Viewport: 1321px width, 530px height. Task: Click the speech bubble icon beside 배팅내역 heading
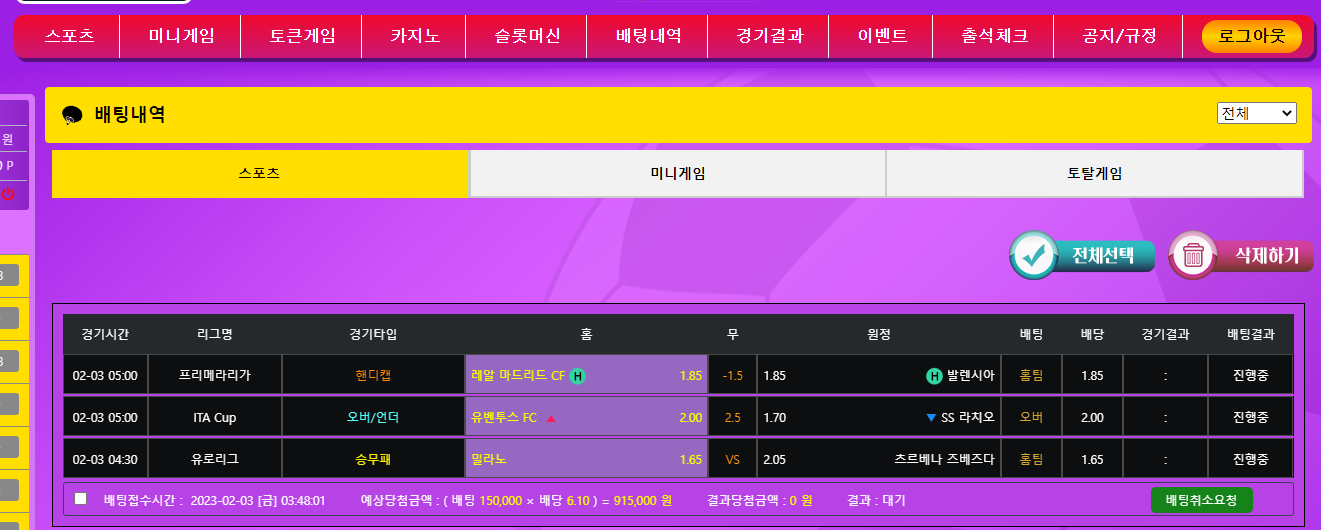pyautogui.click(x=72, y=115)
